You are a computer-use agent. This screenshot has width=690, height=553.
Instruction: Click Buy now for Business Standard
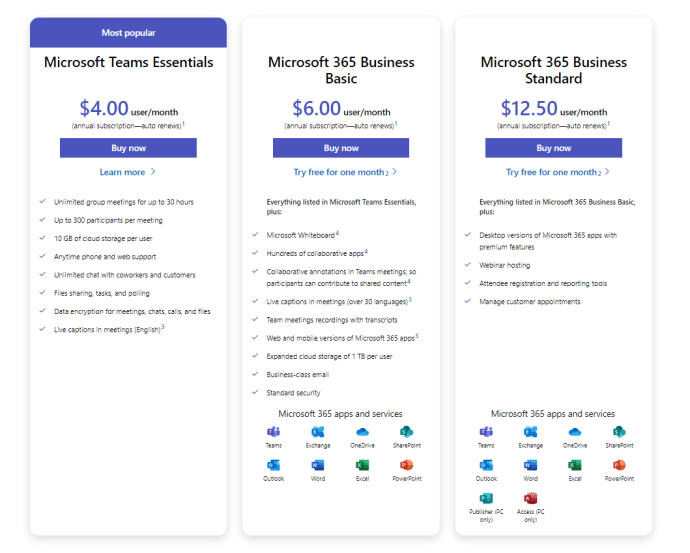pos(554,148)
